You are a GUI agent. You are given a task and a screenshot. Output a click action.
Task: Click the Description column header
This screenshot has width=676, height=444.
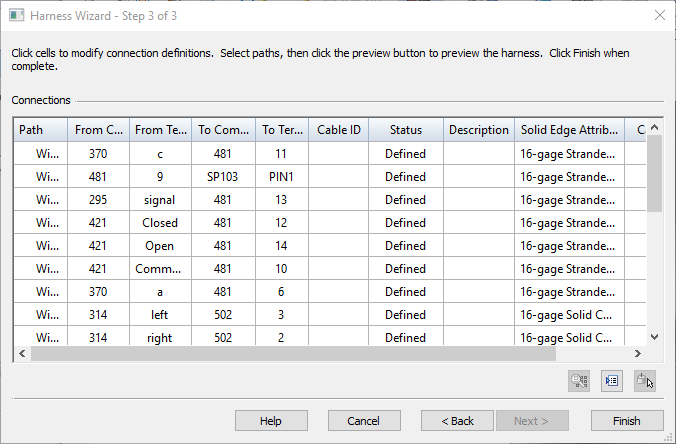478,130
